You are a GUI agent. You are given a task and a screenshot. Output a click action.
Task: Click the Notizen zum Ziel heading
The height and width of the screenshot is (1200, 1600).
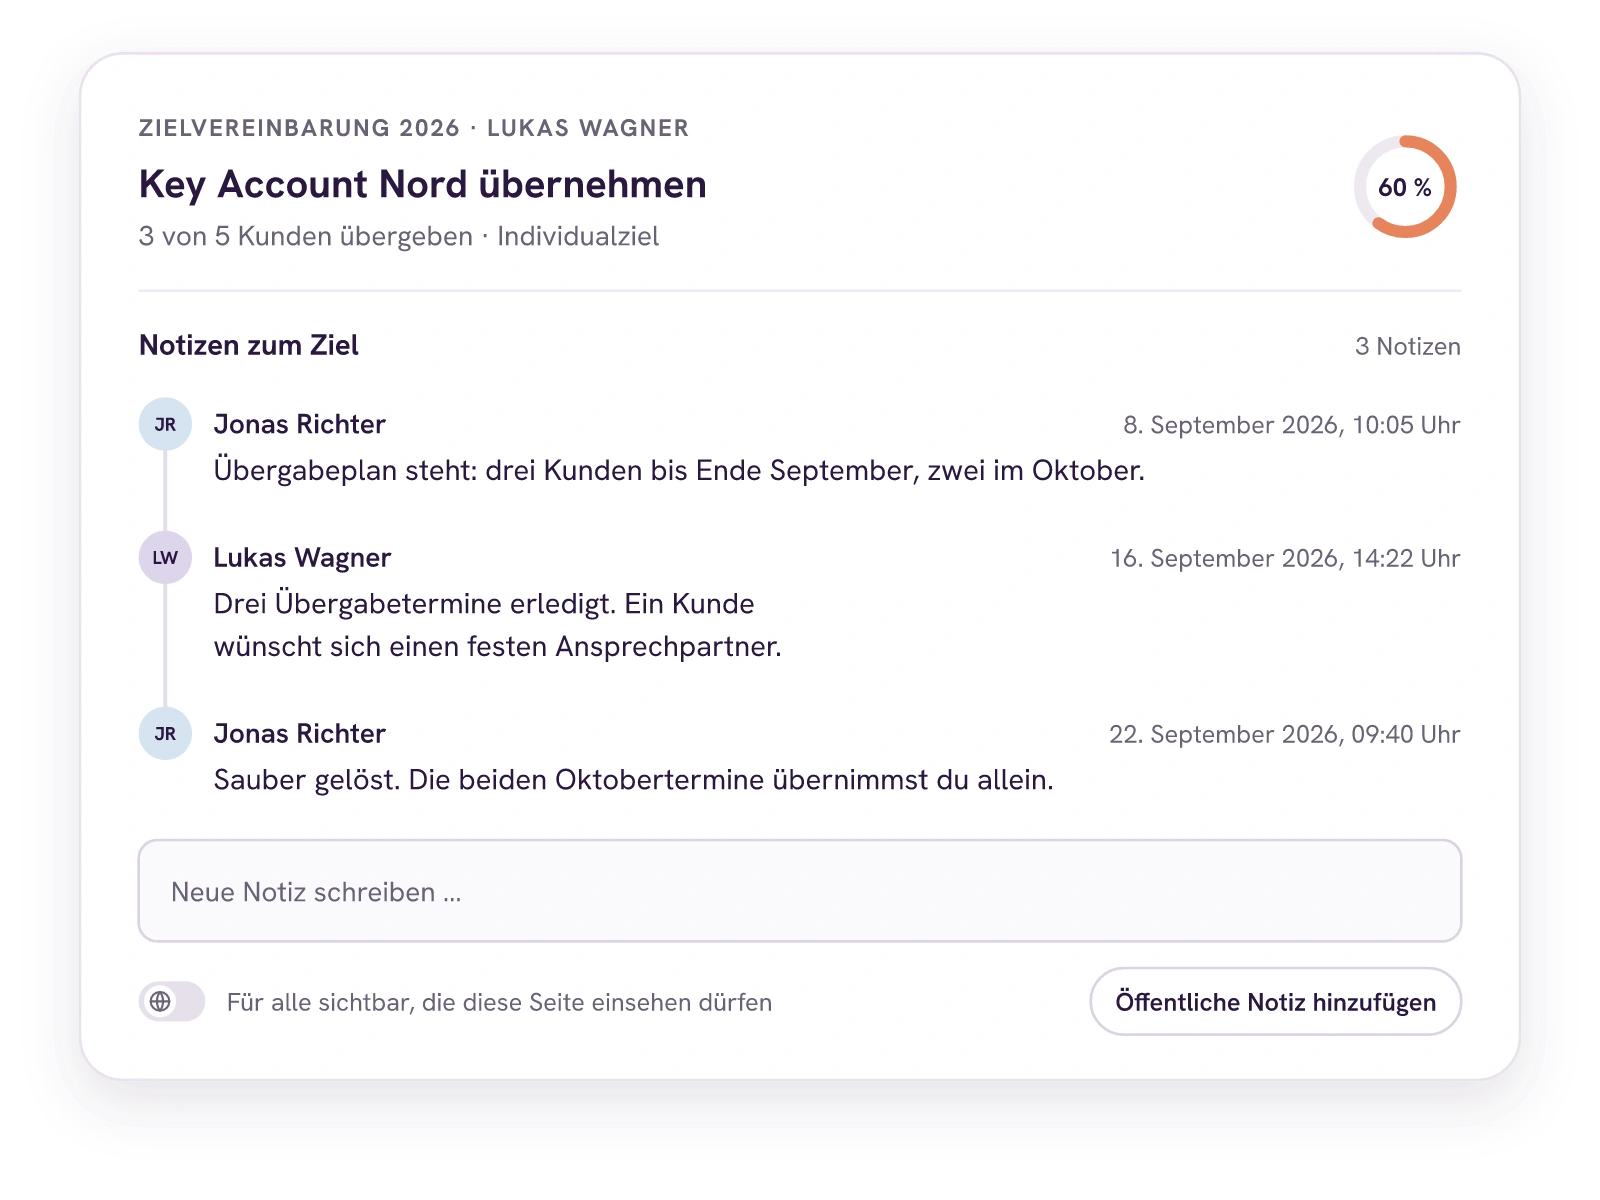click(249, 345)
